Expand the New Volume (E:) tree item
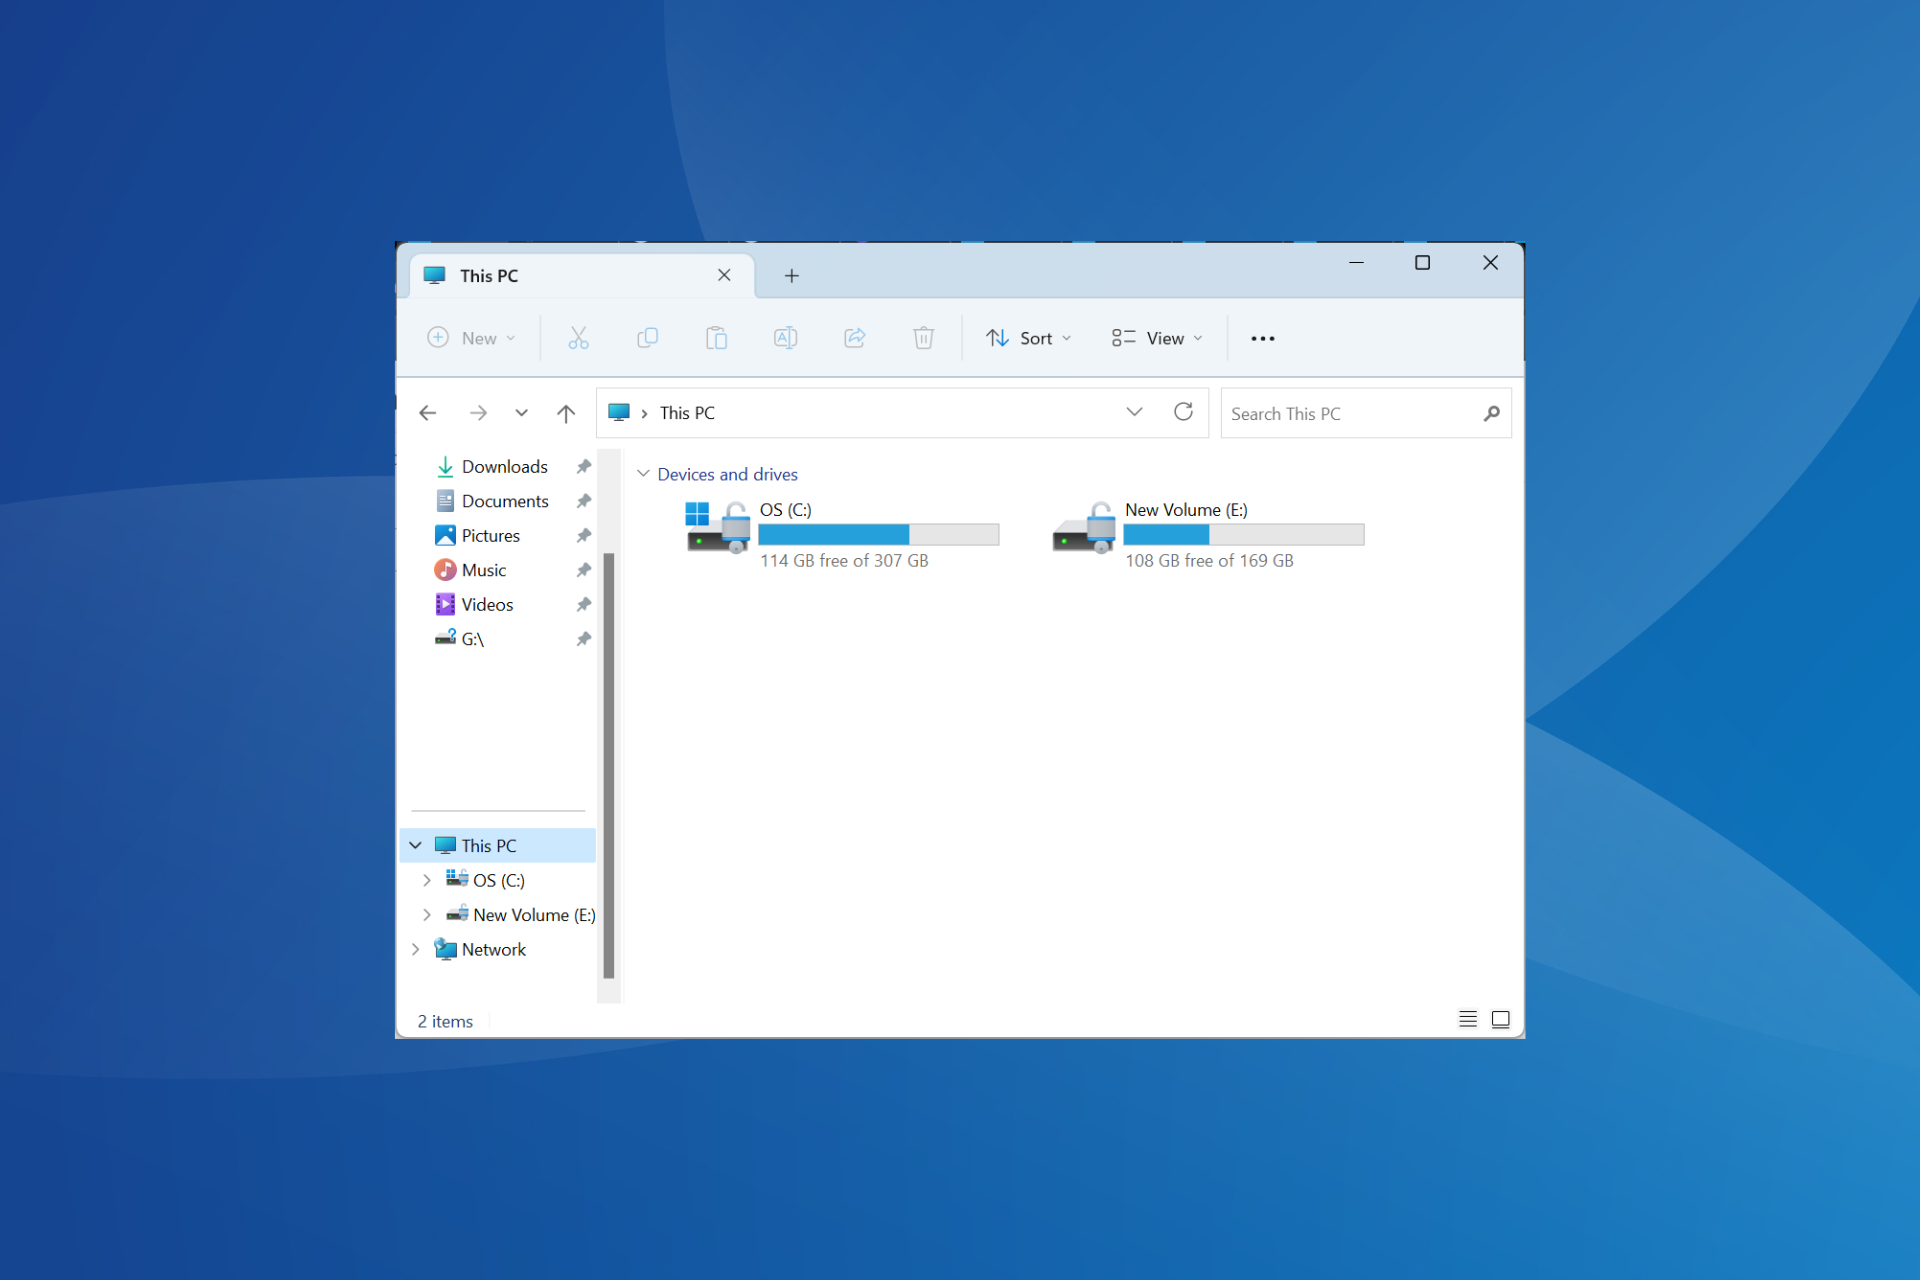This screenshot has width=1920, height=1280. click(424, 913)
